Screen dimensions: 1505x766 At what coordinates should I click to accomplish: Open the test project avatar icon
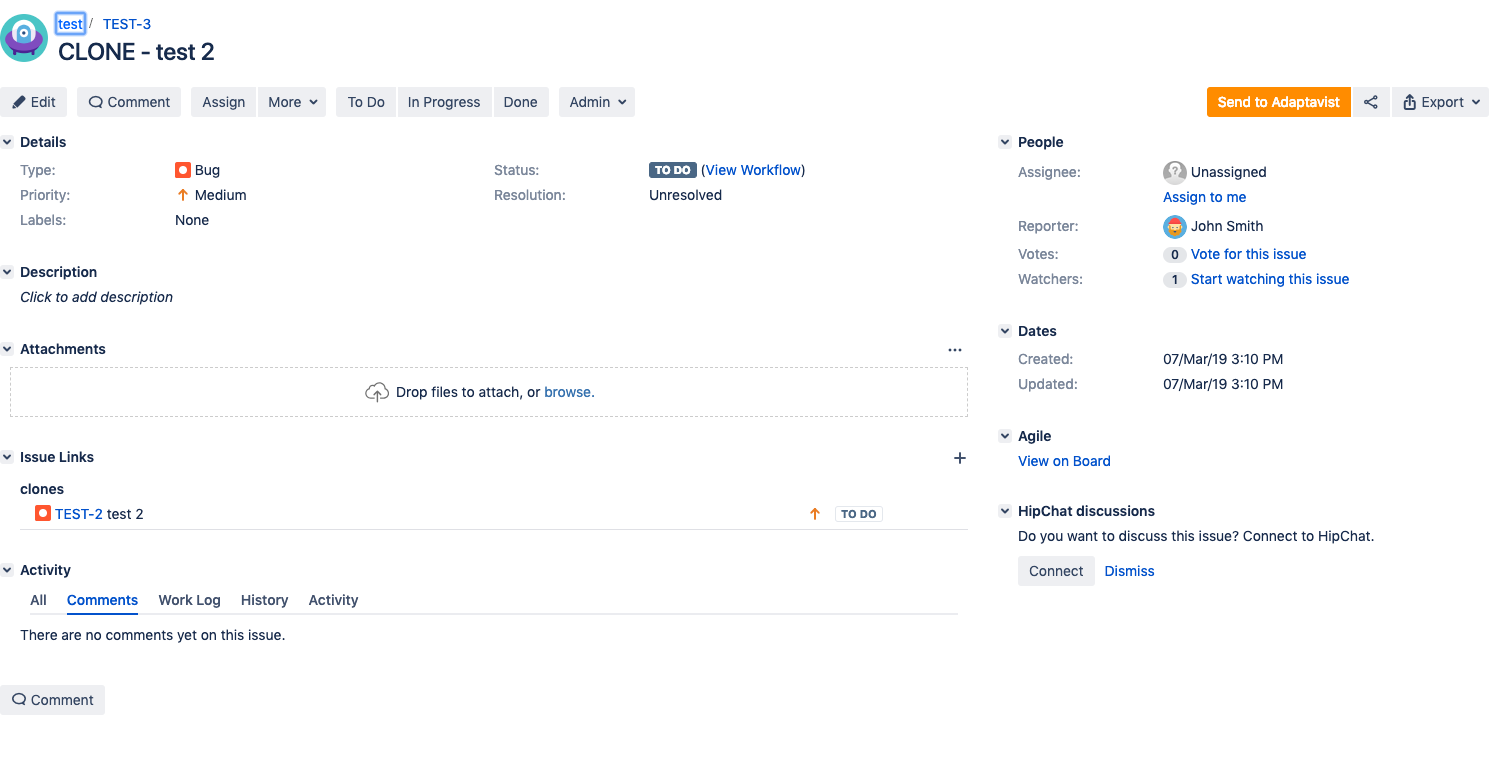tap(24, 38)
